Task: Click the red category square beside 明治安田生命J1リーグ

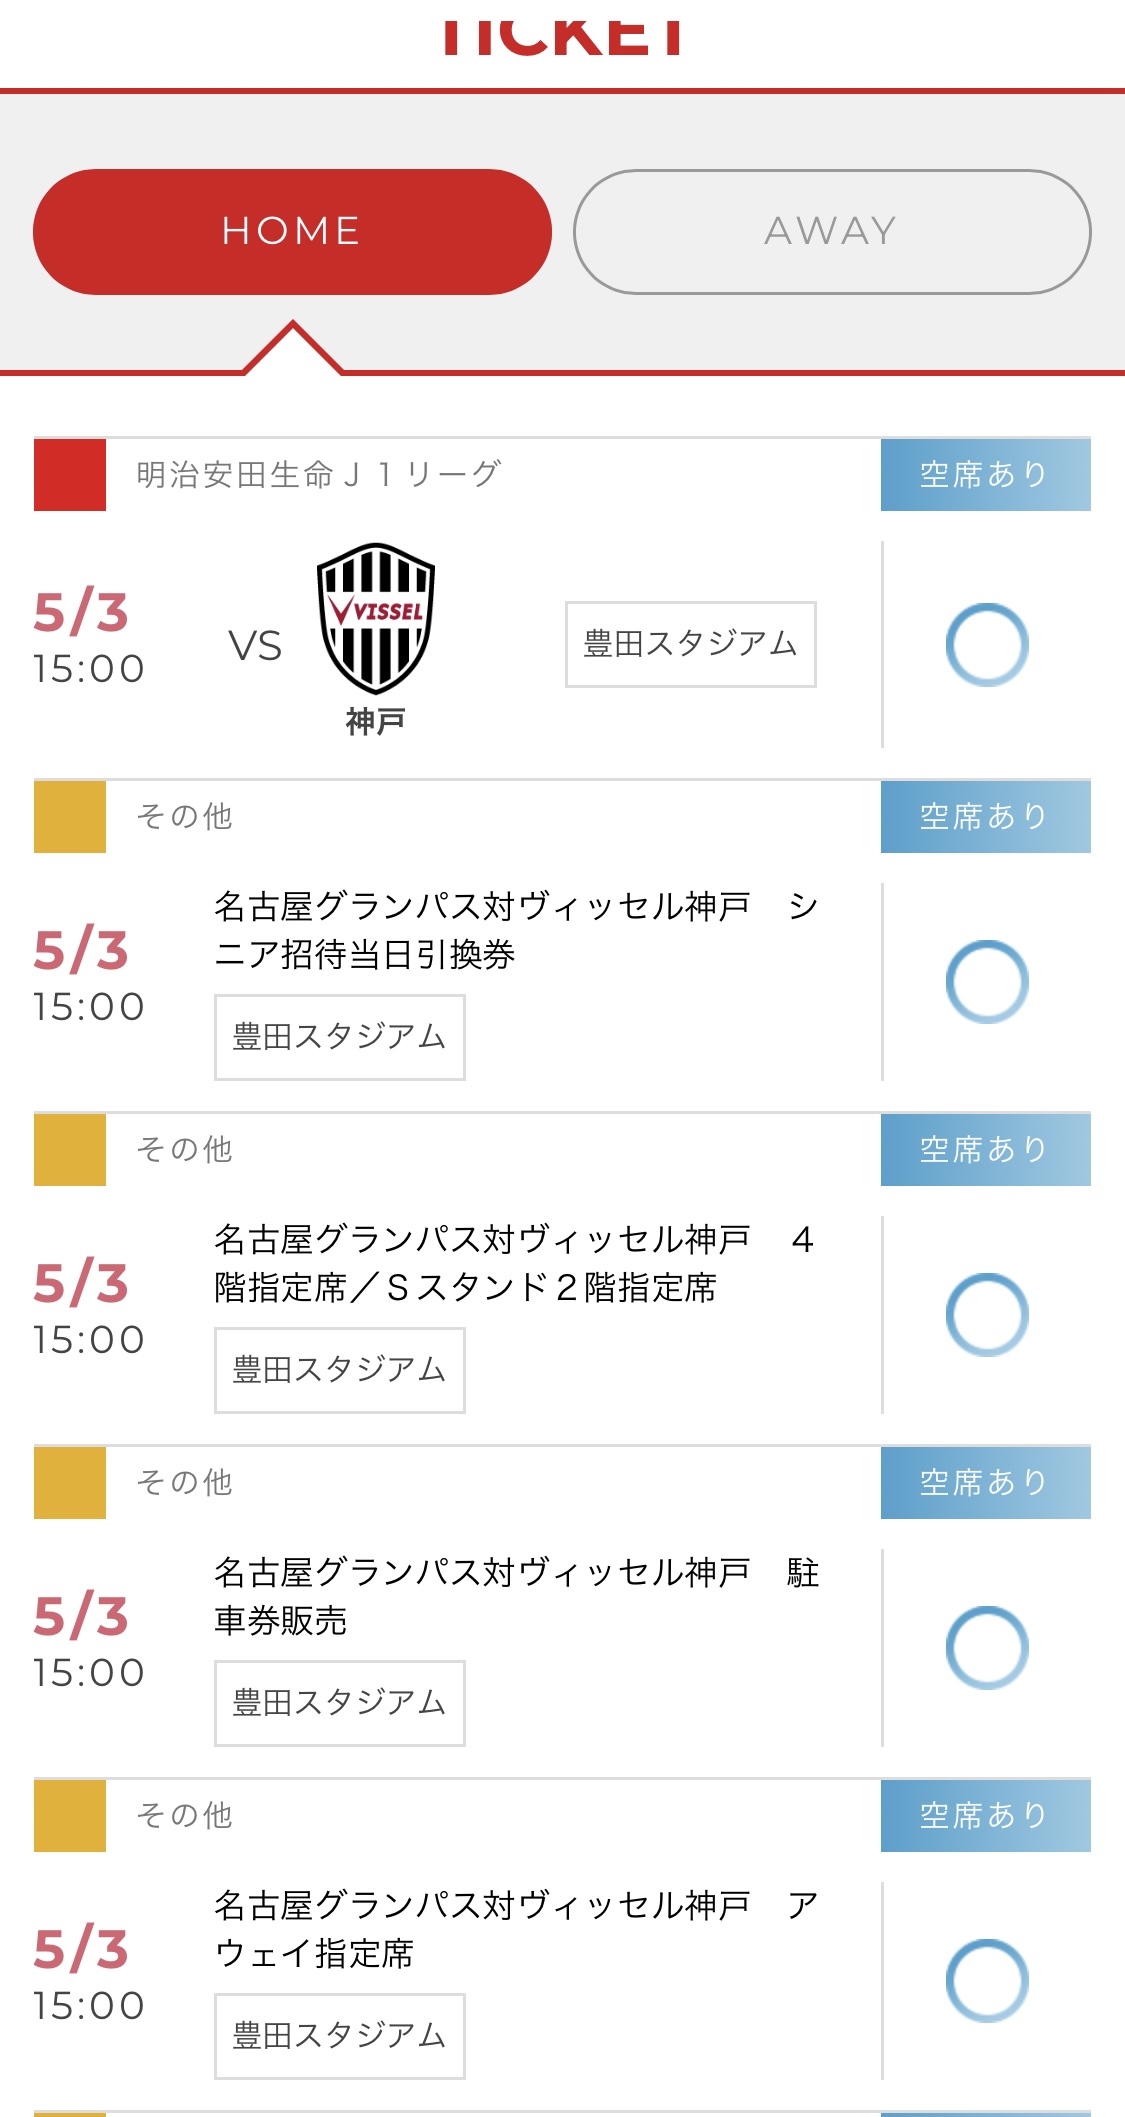Action: pyautogui.click(x=70, y=475)
